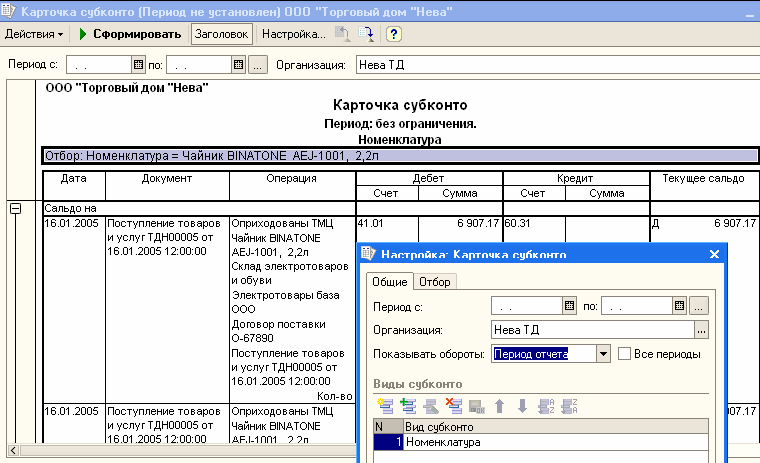Click the move up arrow icon
Screen dimensions: 760x463
point(500,405)
